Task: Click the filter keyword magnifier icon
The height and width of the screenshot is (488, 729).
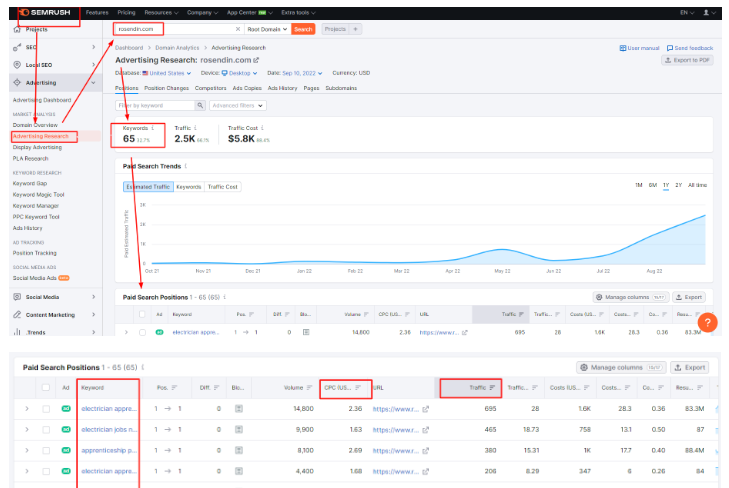Action: pyautogui.click(x=200, y=106)
